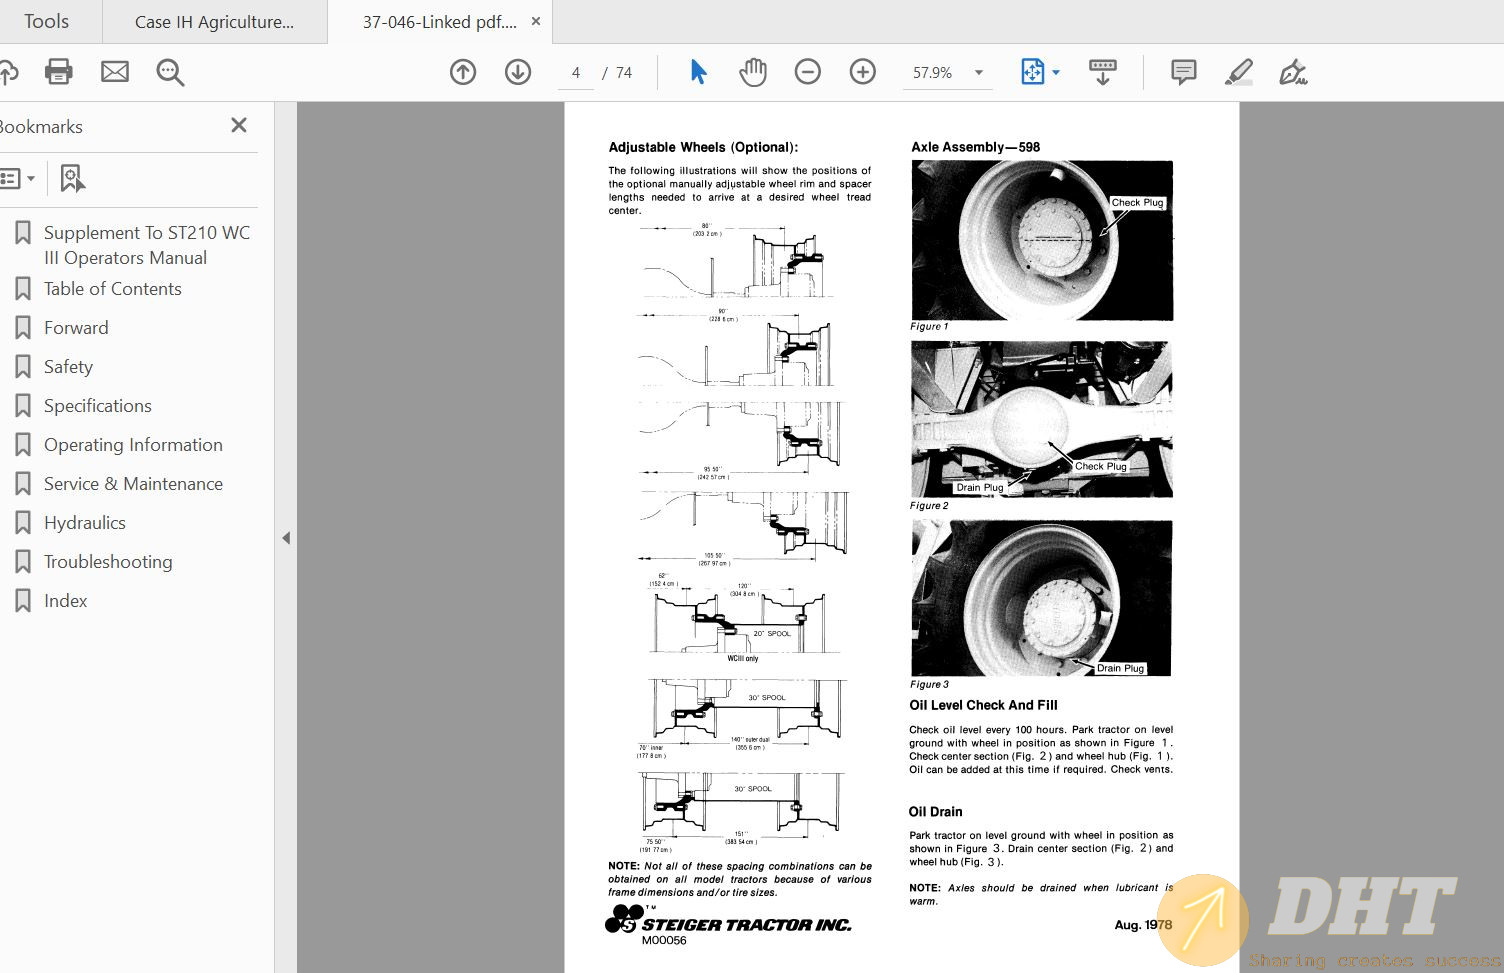Open the bookmarks options menu dropdown
Image resolution: width=1504 pixels, height=973 pixels.
18,179
